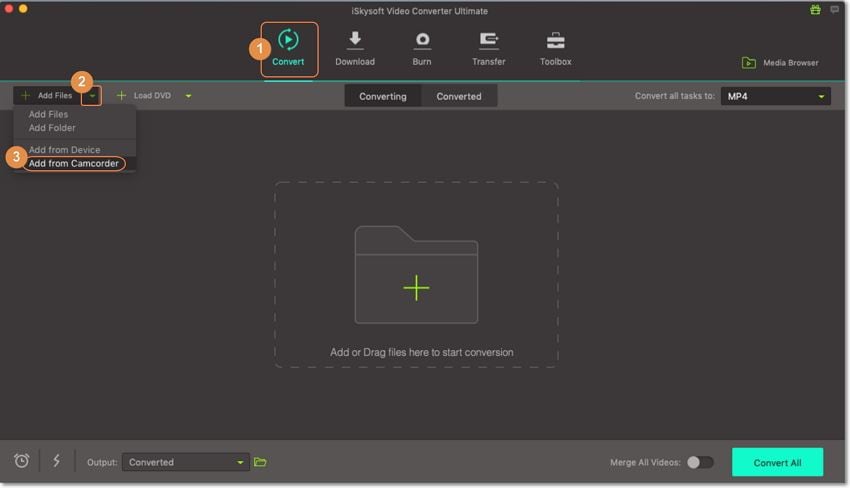Open the Transfer section

coord(488,49)
